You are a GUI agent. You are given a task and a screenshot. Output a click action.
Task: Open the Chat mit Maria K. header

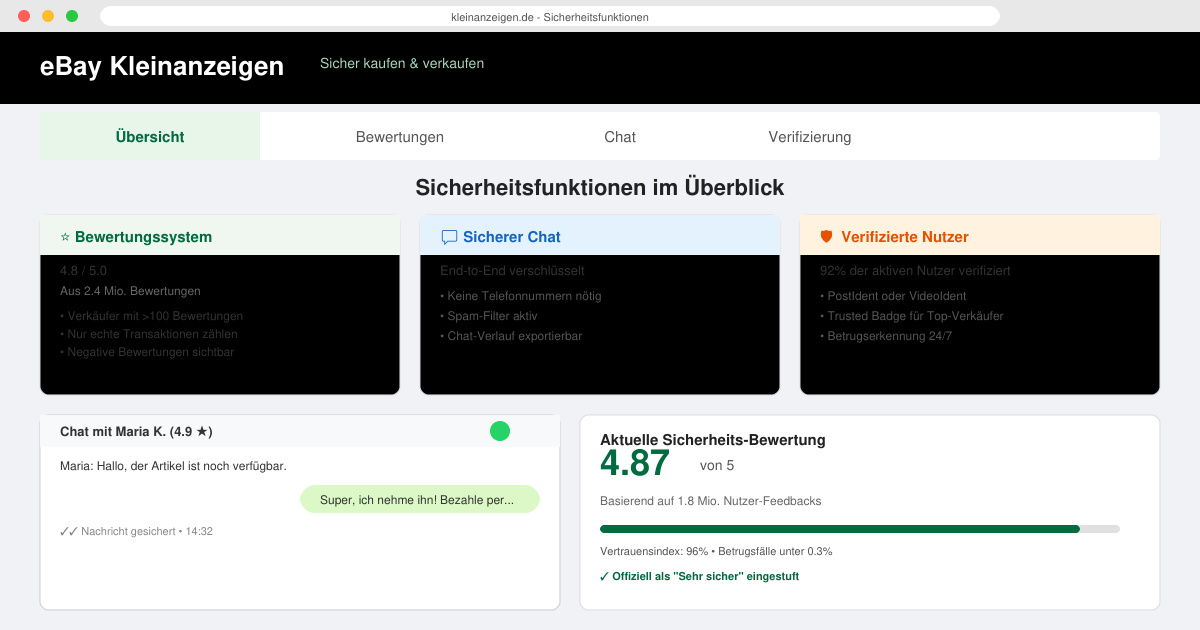(300, 431)
